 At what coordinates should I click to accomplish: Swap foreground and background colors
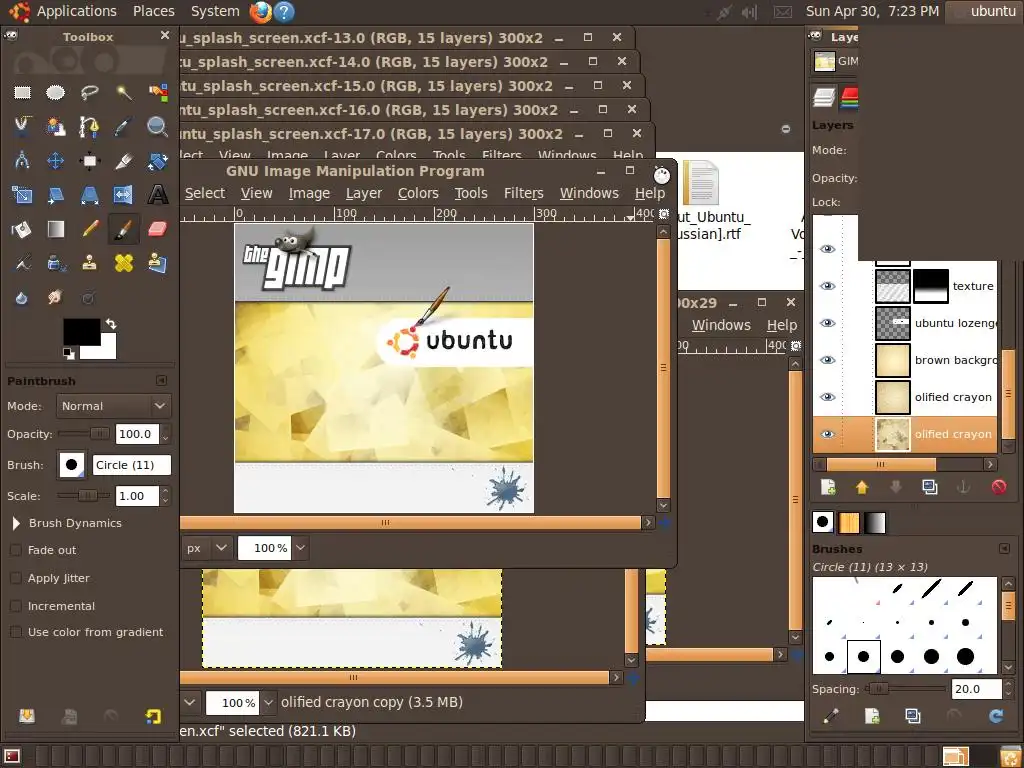pos(111,323)
